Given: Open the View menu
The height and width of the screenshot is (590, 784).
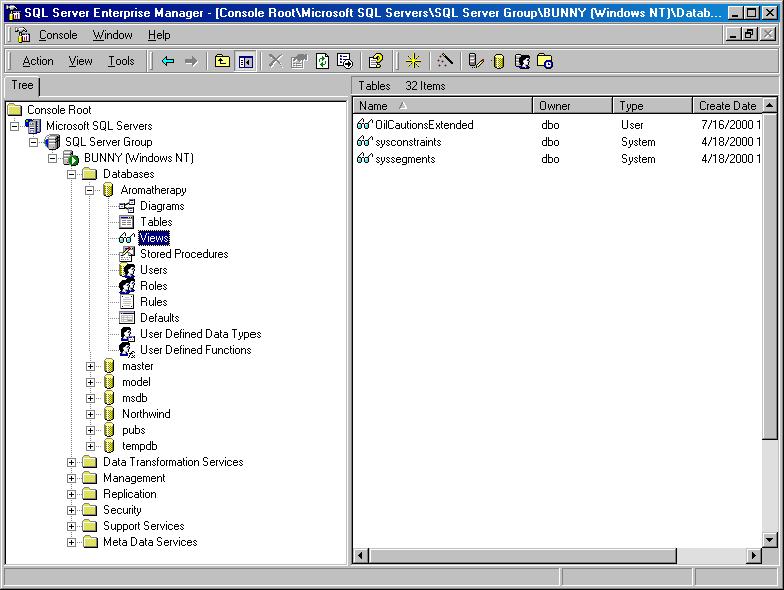Looking at the screenshot, I should [80, 61].
